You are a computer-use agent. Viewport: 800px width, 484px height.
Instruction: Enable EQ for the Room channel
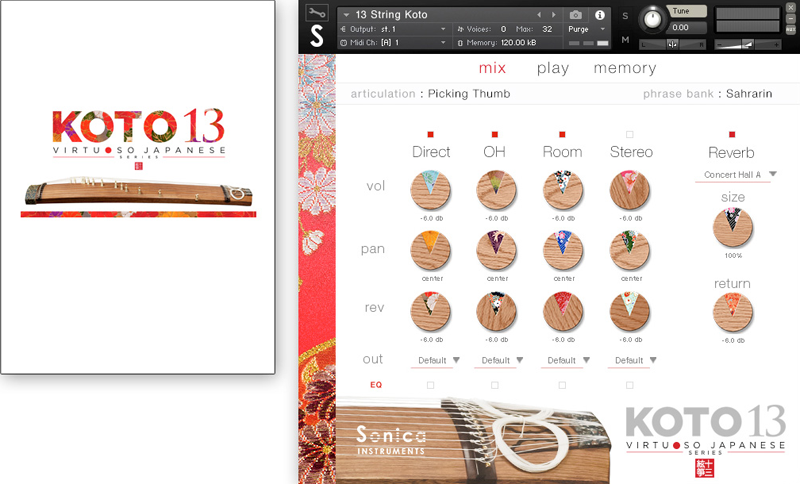(562, 385)
